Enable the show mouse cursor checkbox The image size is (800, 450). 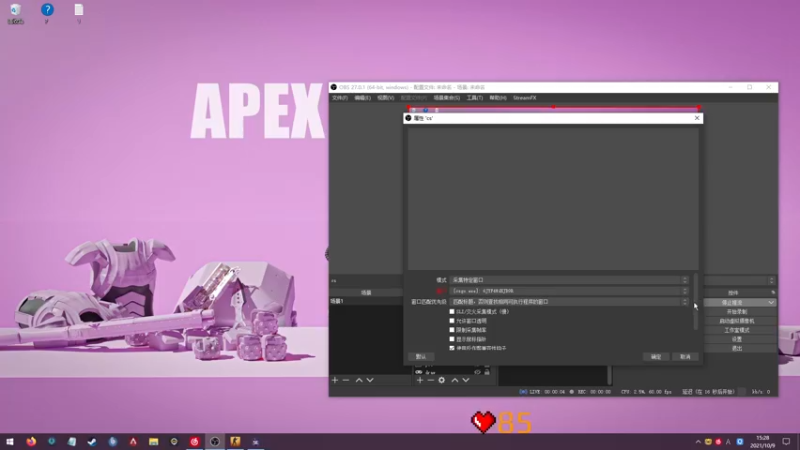tap(452, 339)
